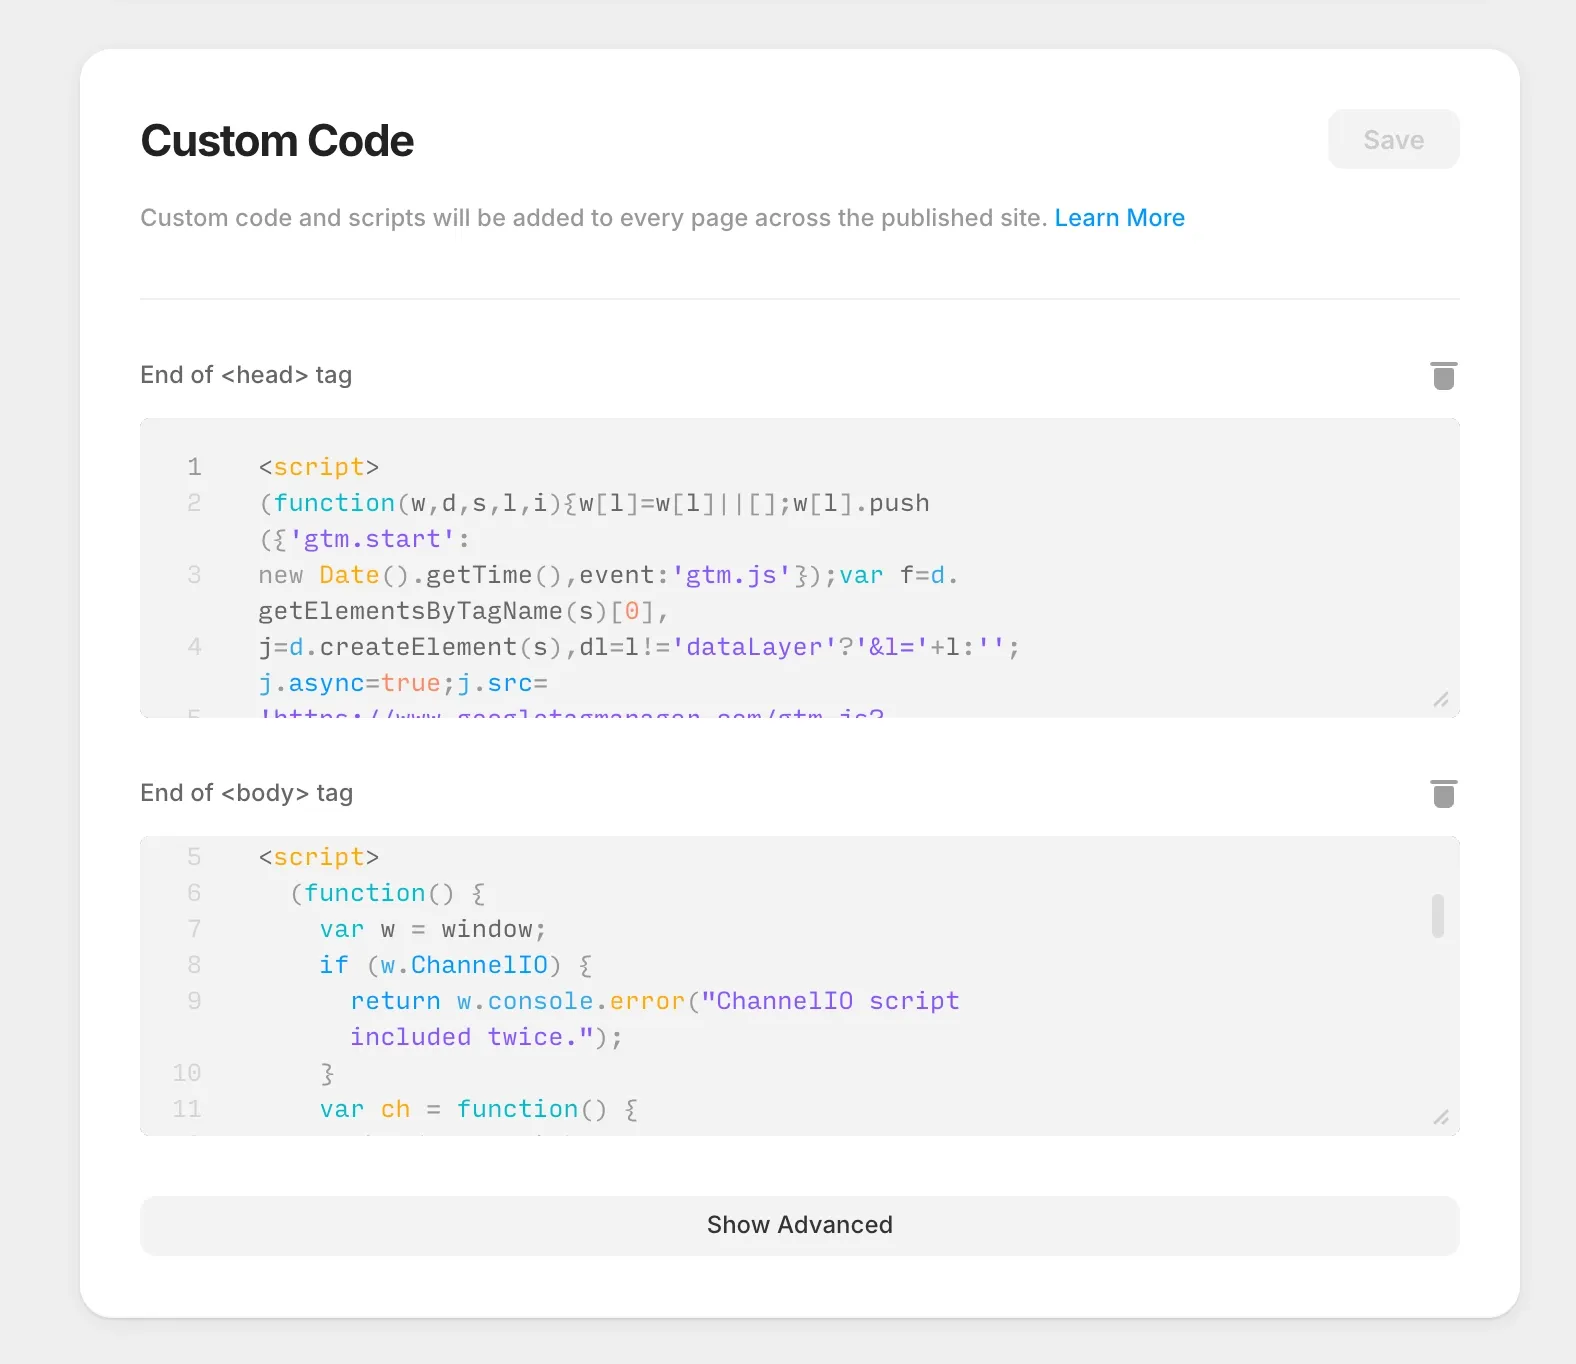Grab the body code editor resize handle

[1440, 1118]
